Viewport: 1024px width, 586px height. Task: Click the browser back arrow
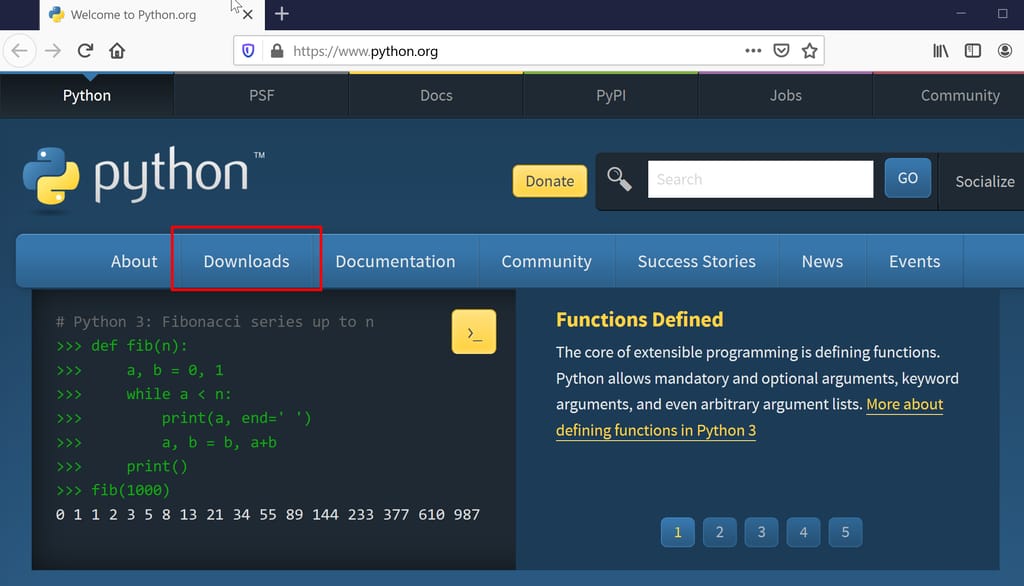[20, 50]
